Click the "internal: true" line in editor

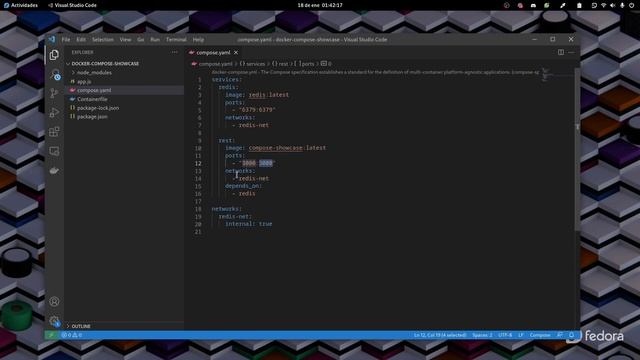point(249,224)
